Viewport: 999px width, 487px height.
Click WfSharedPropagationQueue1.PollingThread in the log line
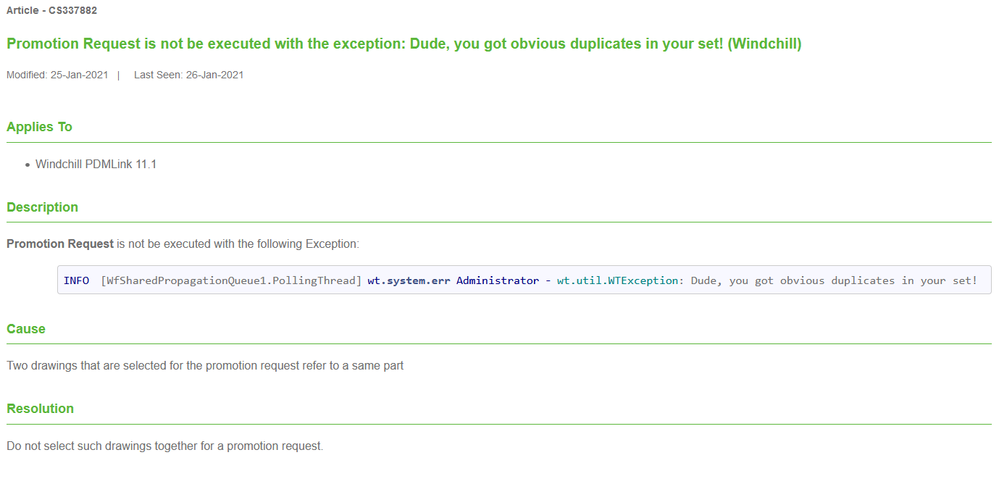coord(231,281)
